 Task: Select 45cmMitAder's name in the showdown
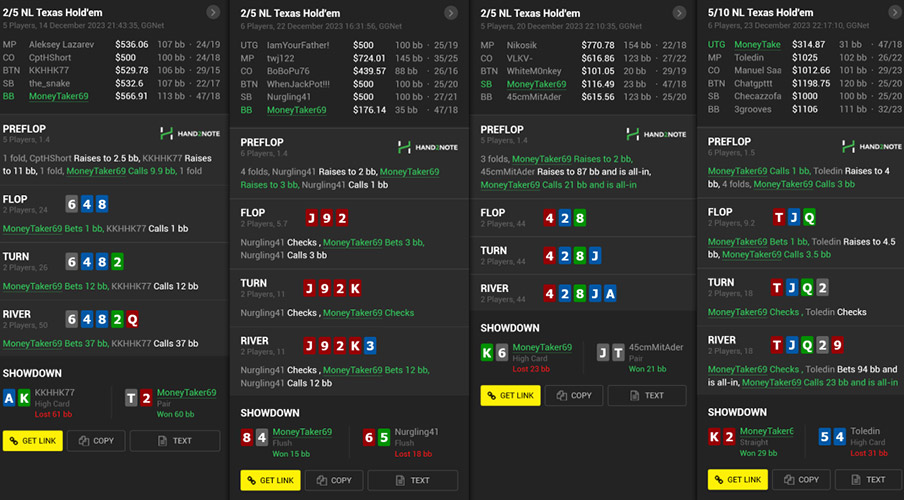click(656, 347)
